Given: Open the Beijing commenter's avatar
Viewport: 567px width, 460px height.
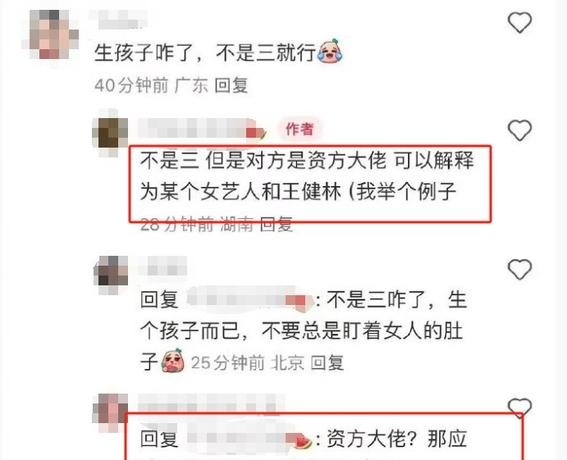Looking at the screenshot, I should [x=111, y=275].
